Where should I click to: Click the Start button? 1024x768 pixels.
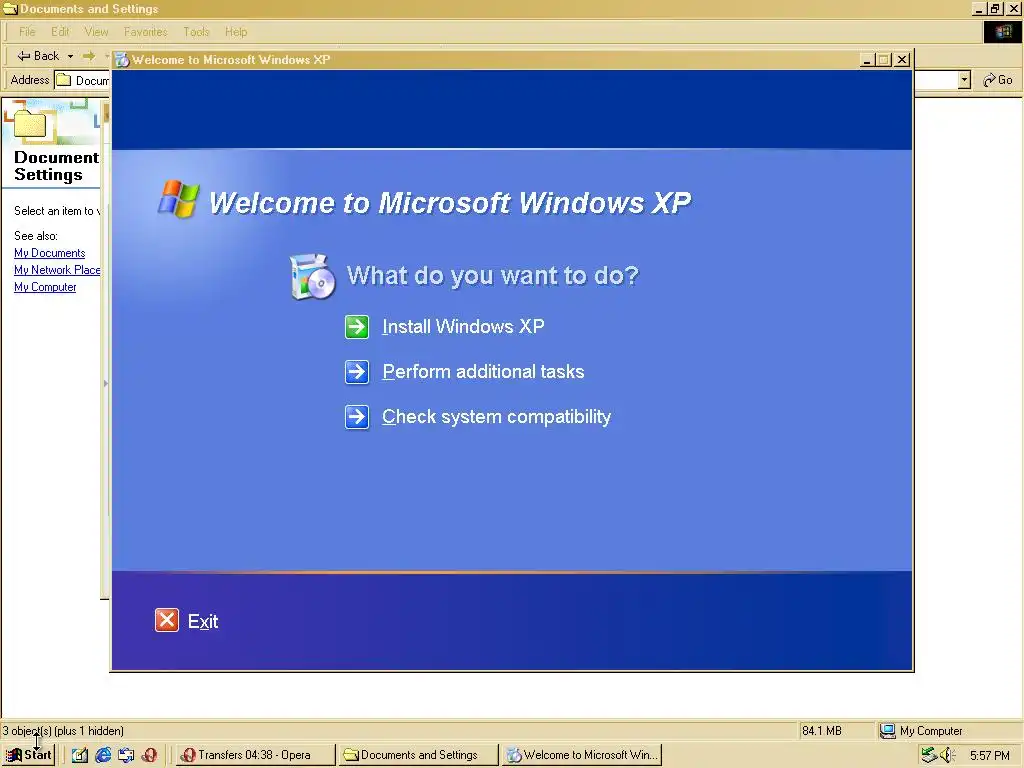point(29,755)
